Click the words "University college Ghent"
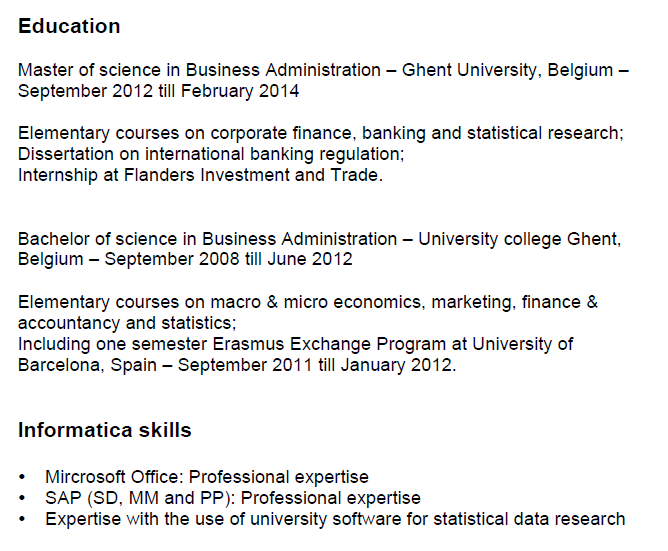This screenshot has height=551, width=668. (x=519, y=239)
